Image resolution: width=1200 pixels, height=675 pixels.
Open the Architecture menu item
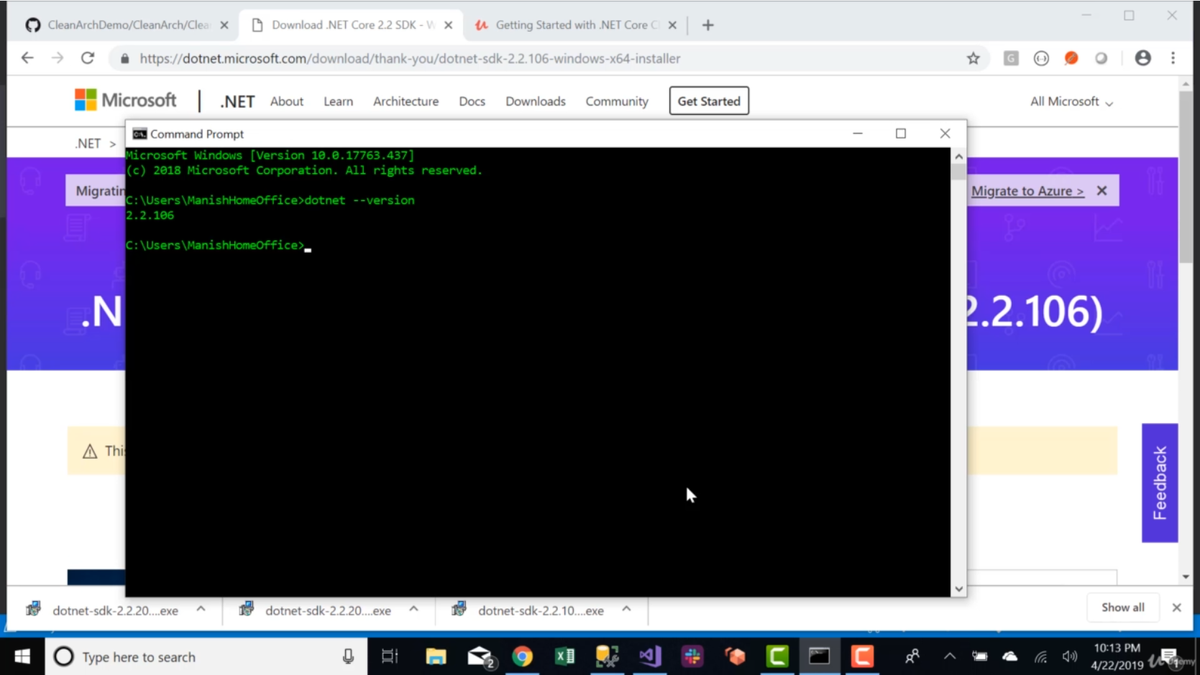(406, 101)
